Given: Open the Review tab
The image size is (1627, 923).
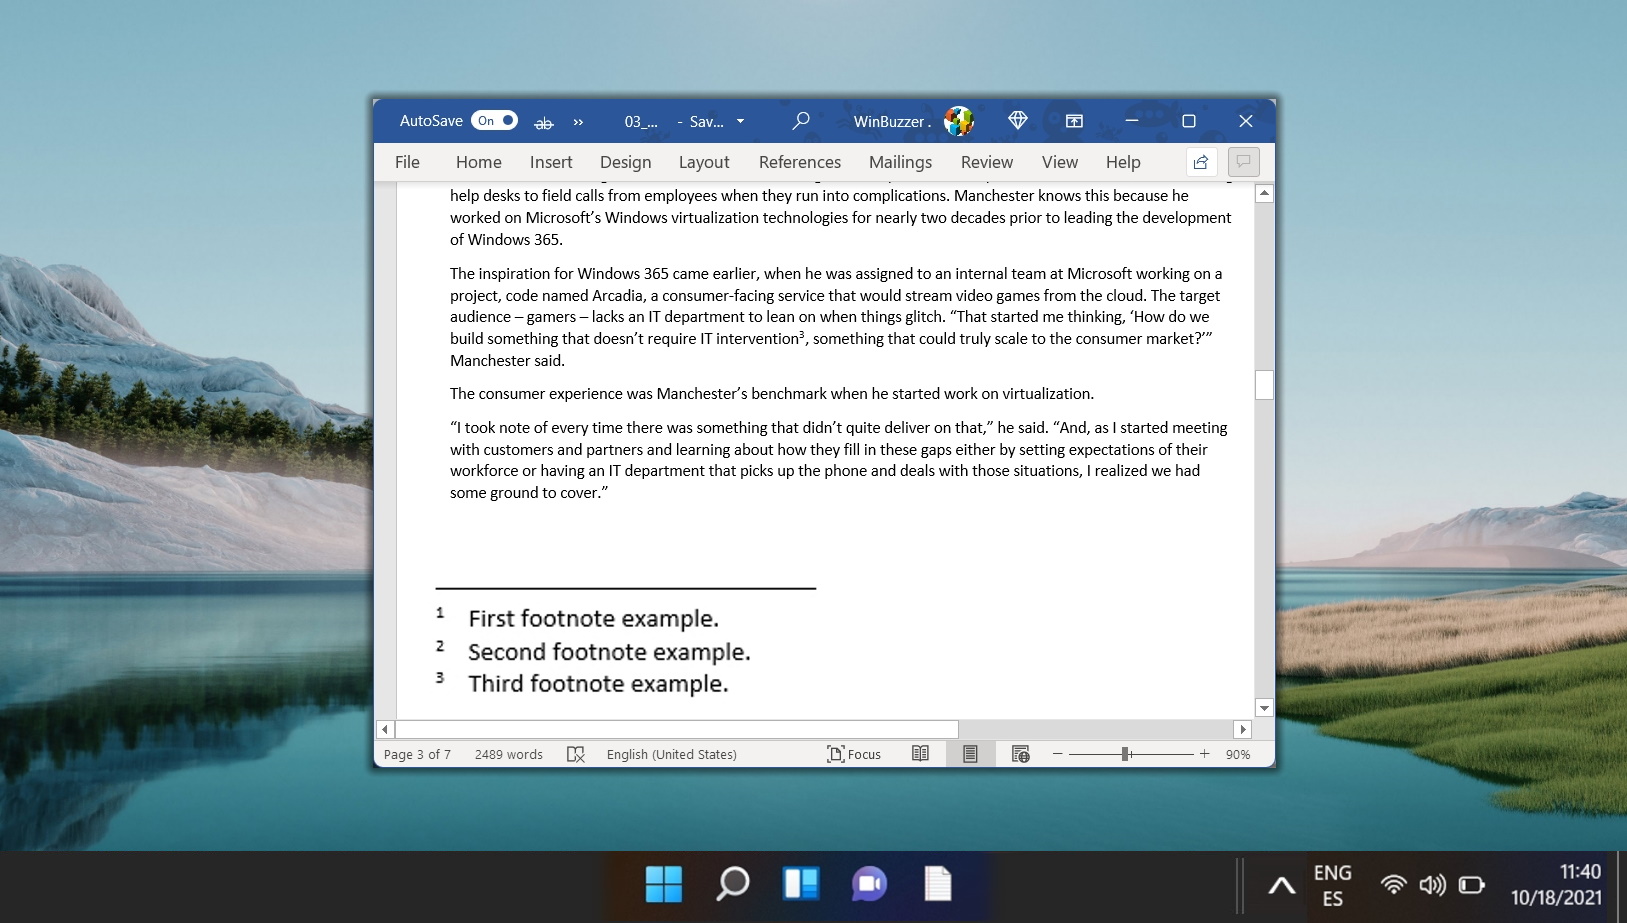Looking at the screenshot, I should [987, 162].
